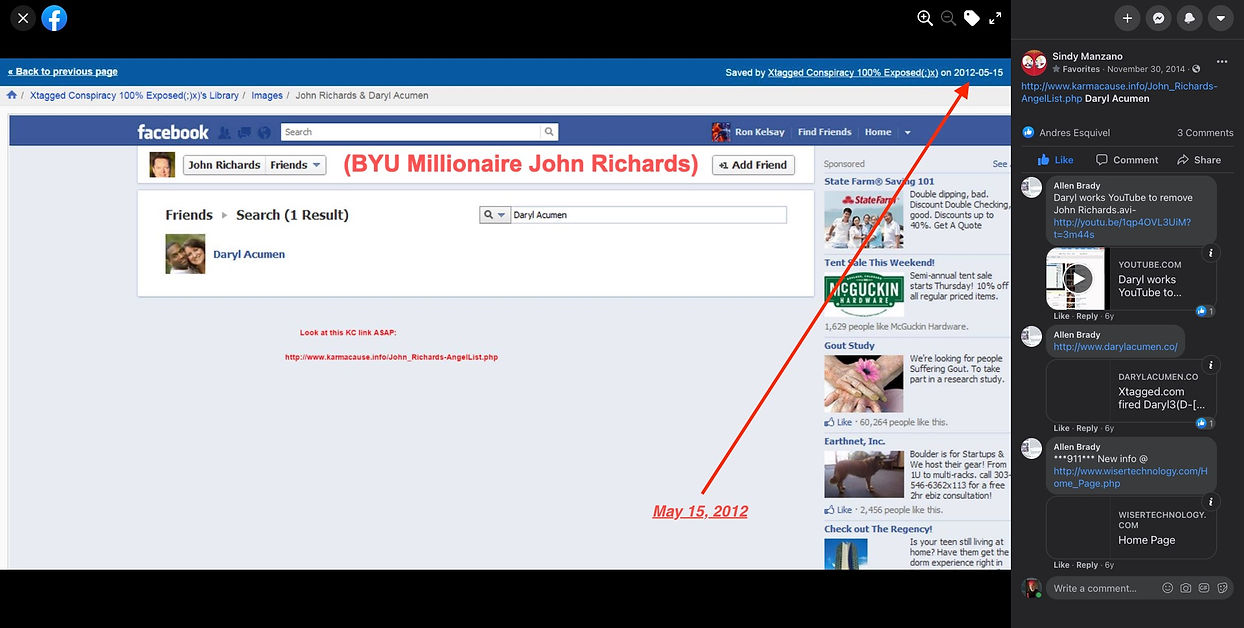Select 'Ron Kelsay' in the photo's header
1244x628 pixels.
click(x=759, y=132)
